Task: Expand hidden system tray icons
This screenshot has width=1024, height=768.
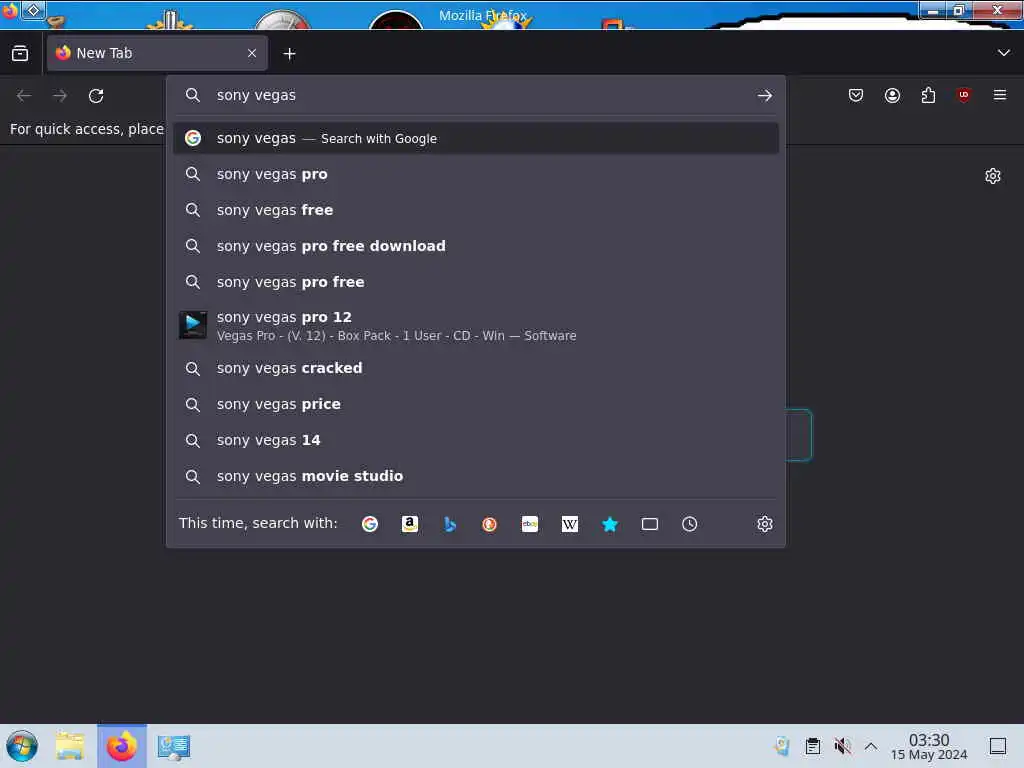Action: tap(871, 746)
